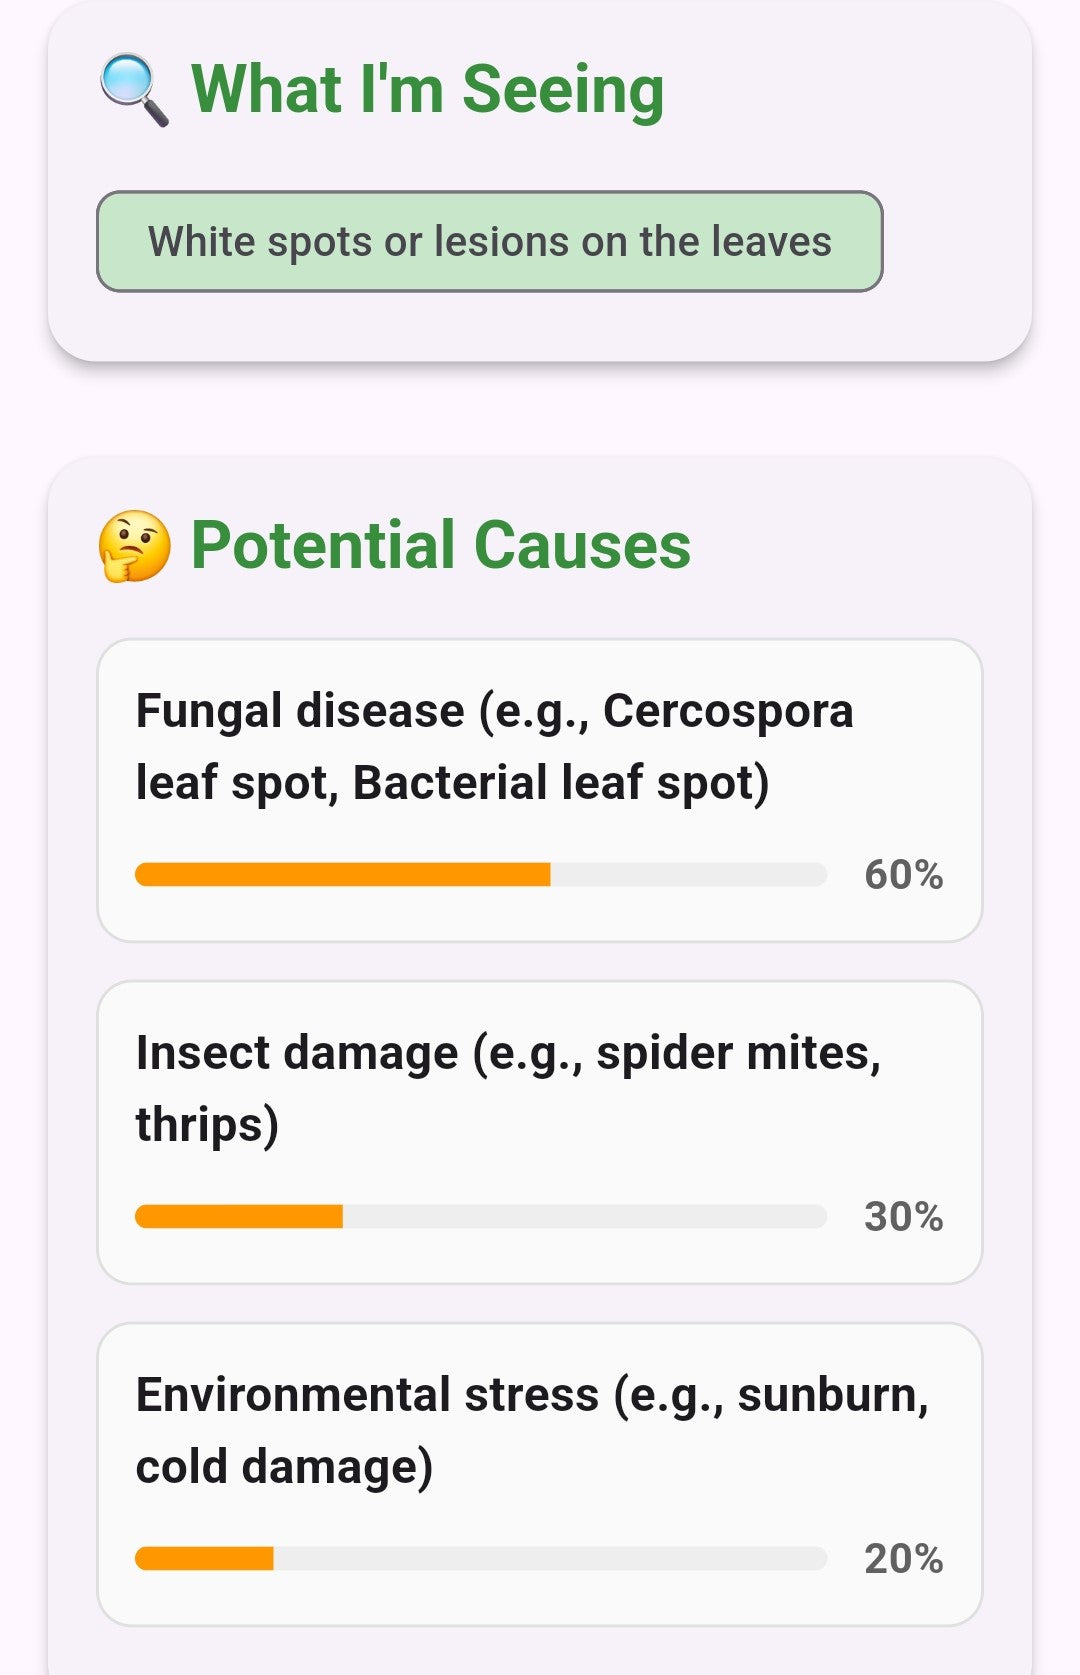This screenshot has height=1675, width=1080.
Task: Open the Insect damage cause card
Action: [540, 1132]
